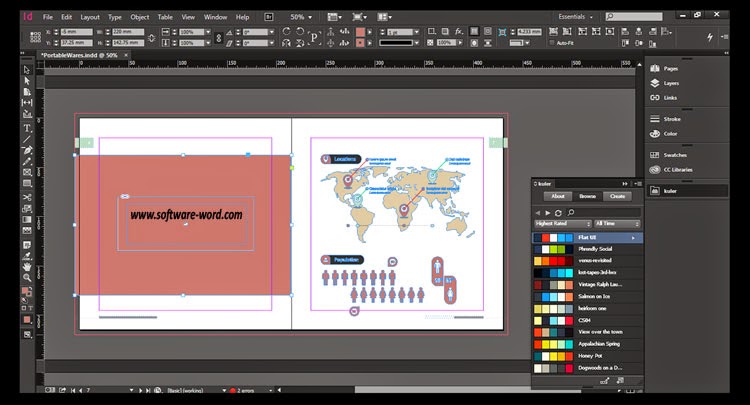Click the Create button in Kuler panel
This screenshot has width=750, height=405.
point(618,196)
